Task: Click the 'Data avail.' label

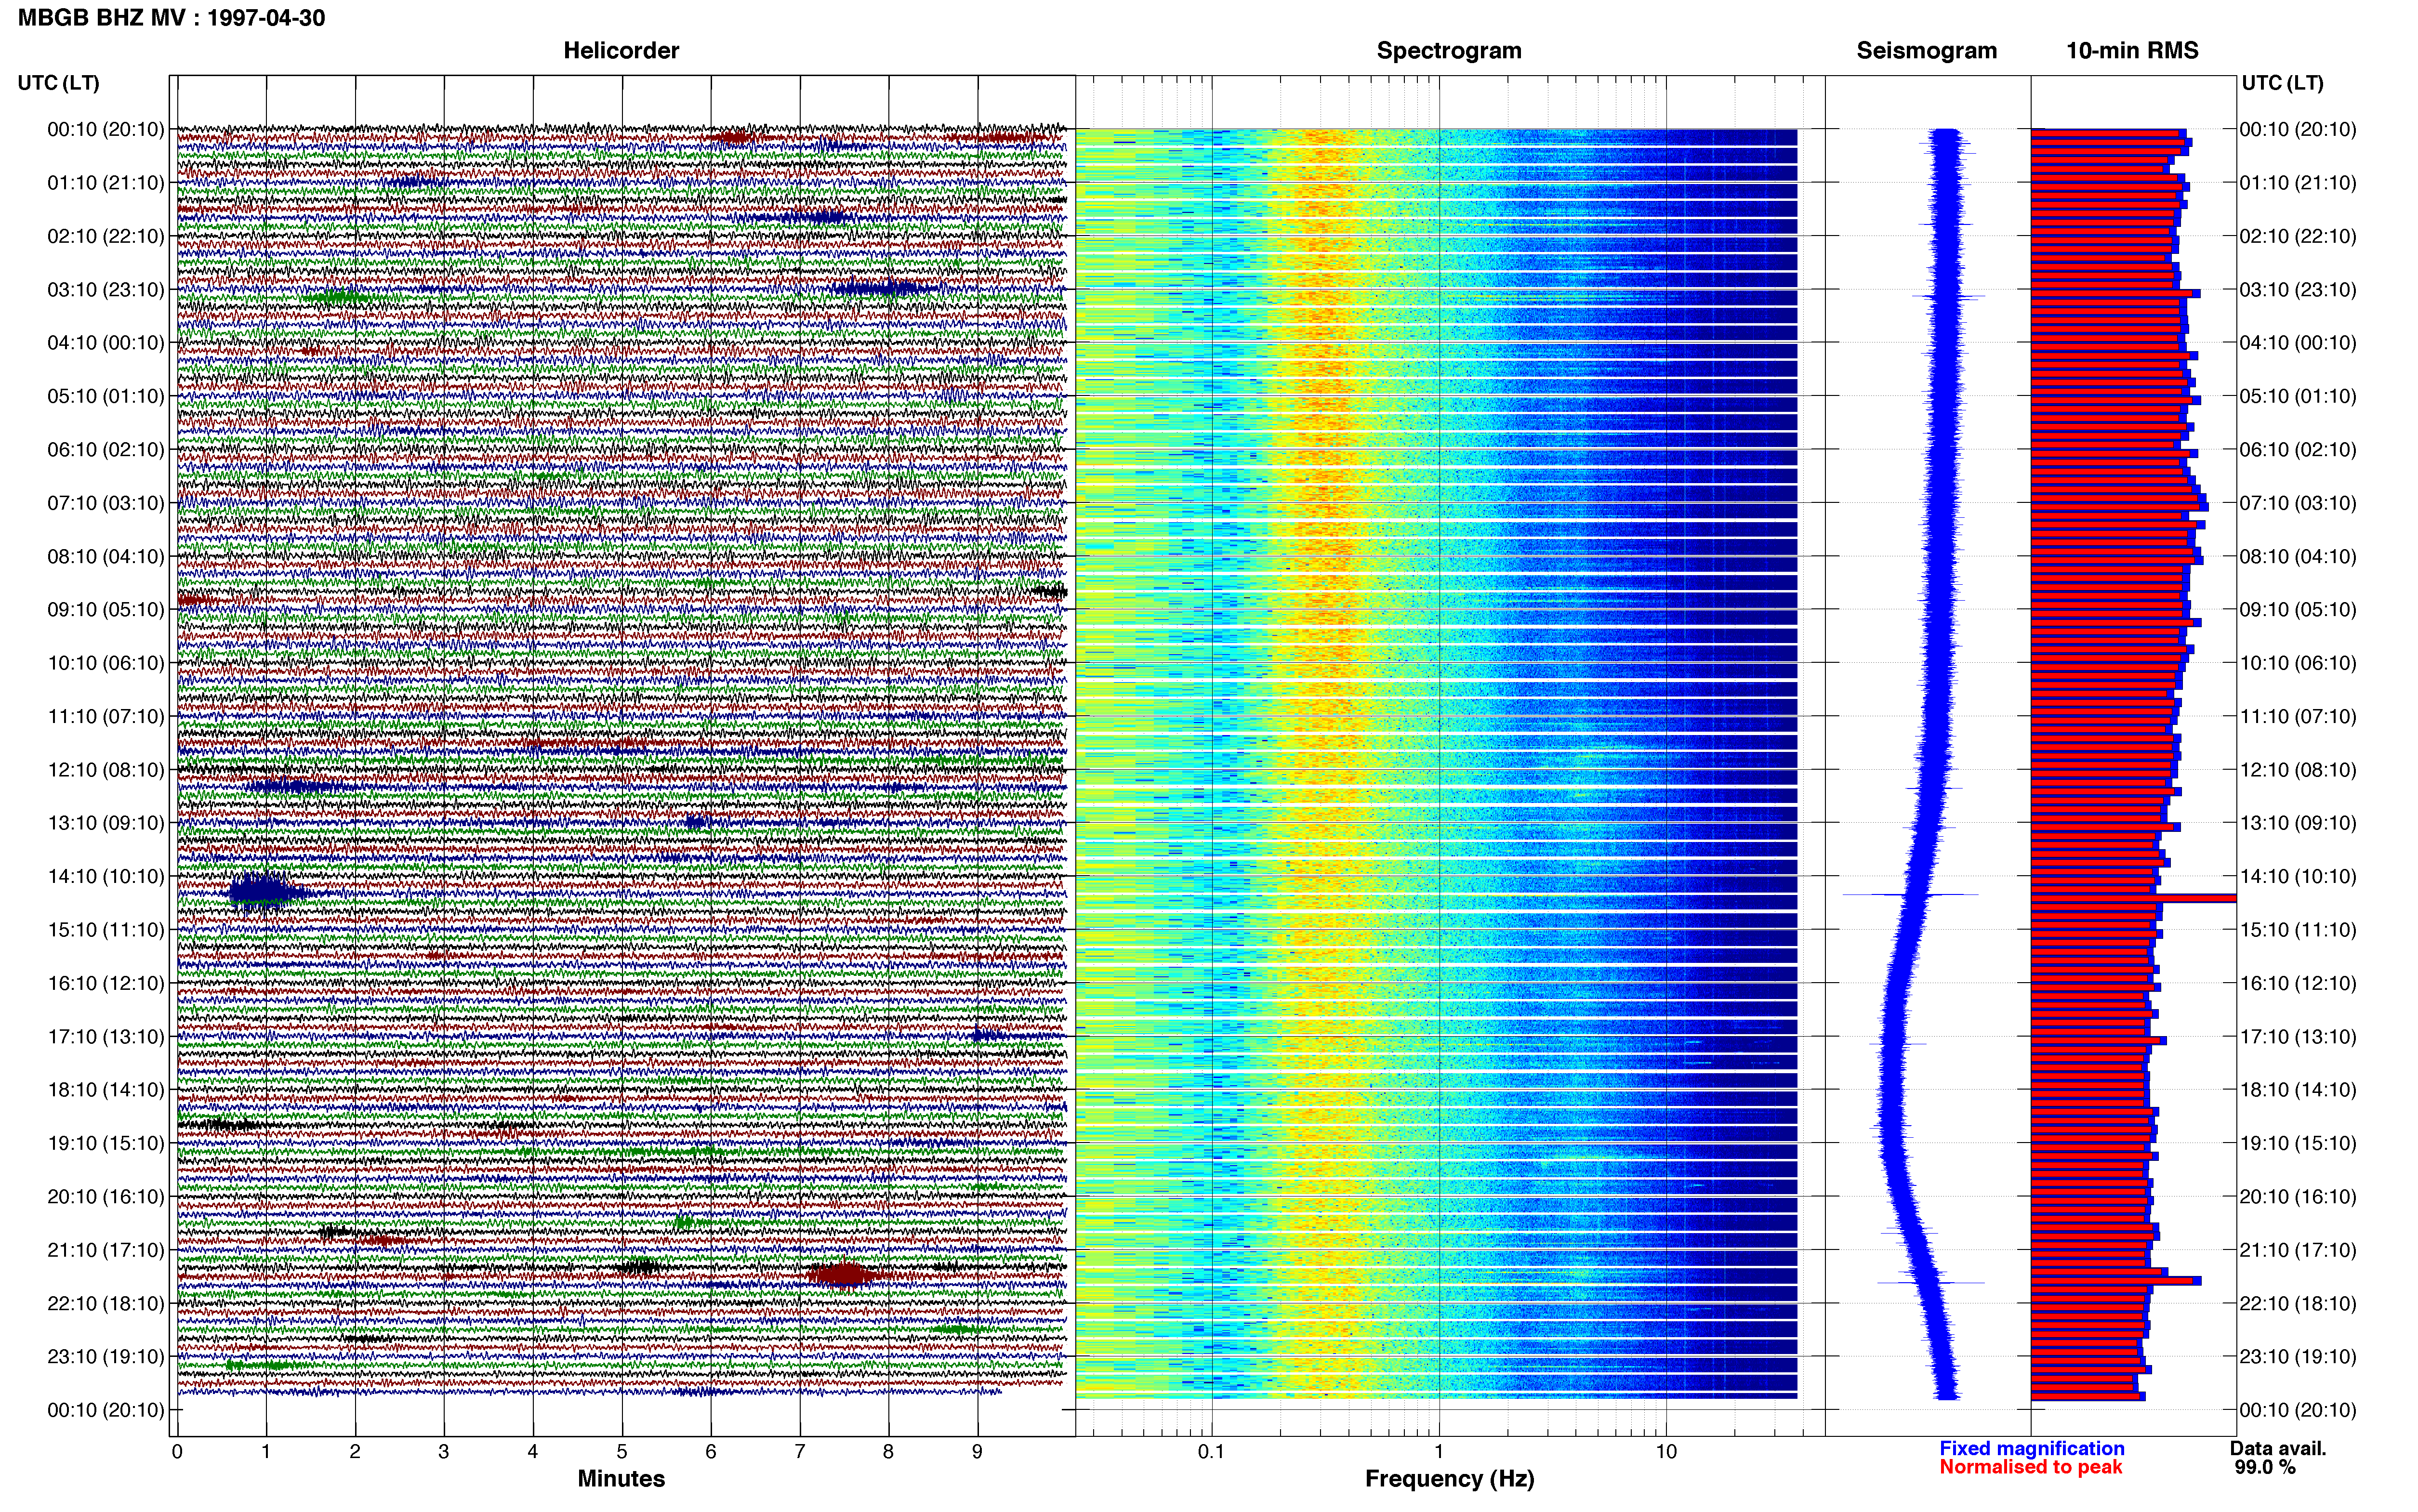Action: 2278,1448
